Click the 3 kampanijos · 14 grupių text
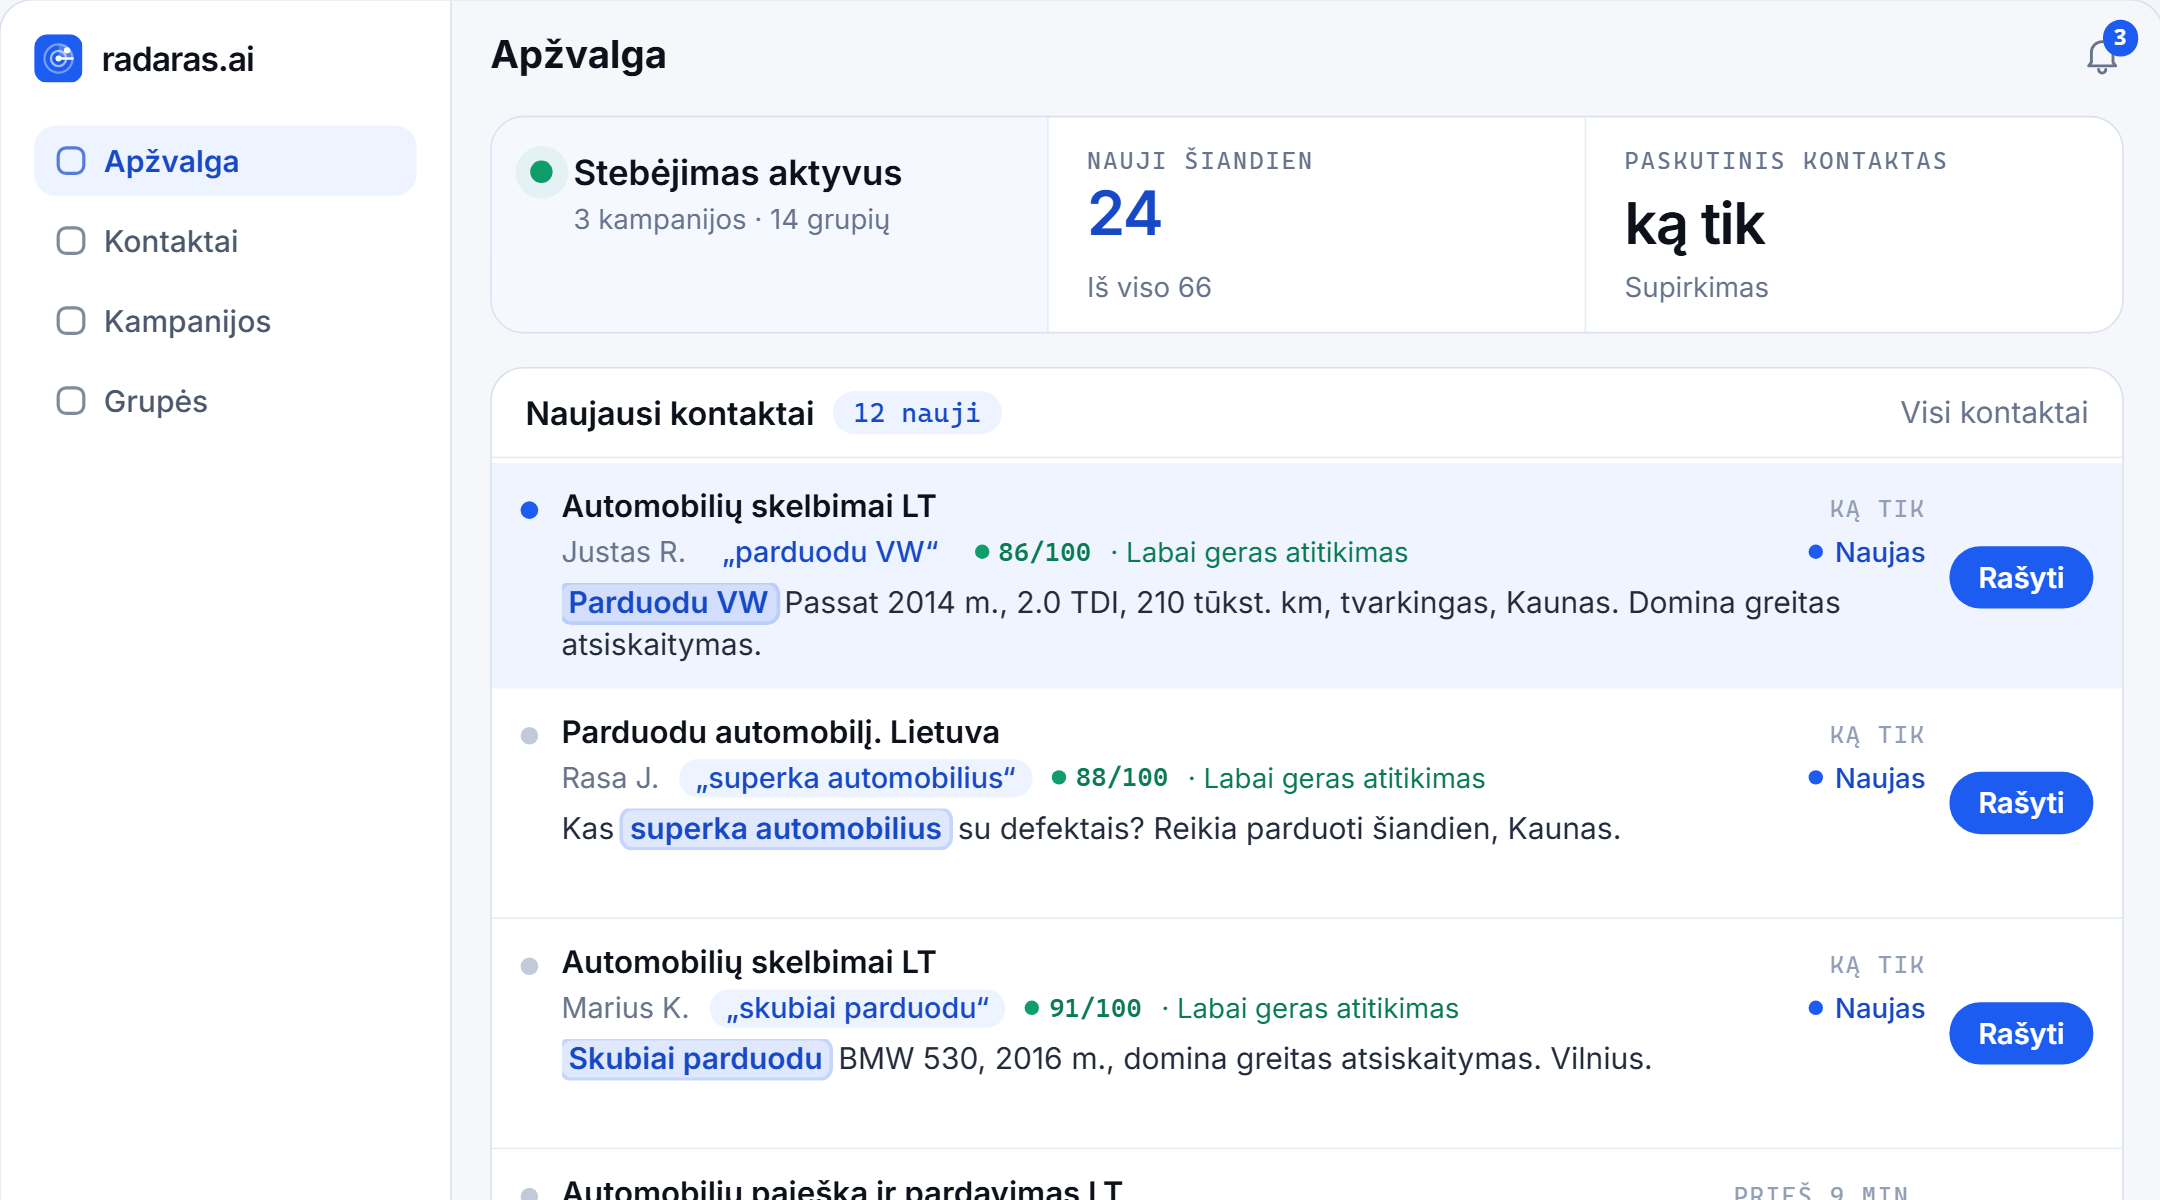This screenshot has height=1200, width=2160. click(732, 219)
